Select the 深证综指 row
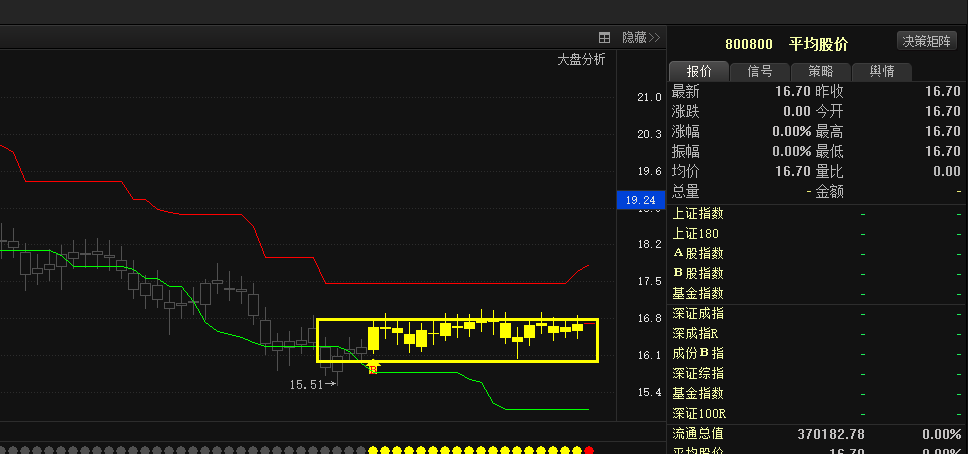968x454 pixels. (x=817, y=373)
